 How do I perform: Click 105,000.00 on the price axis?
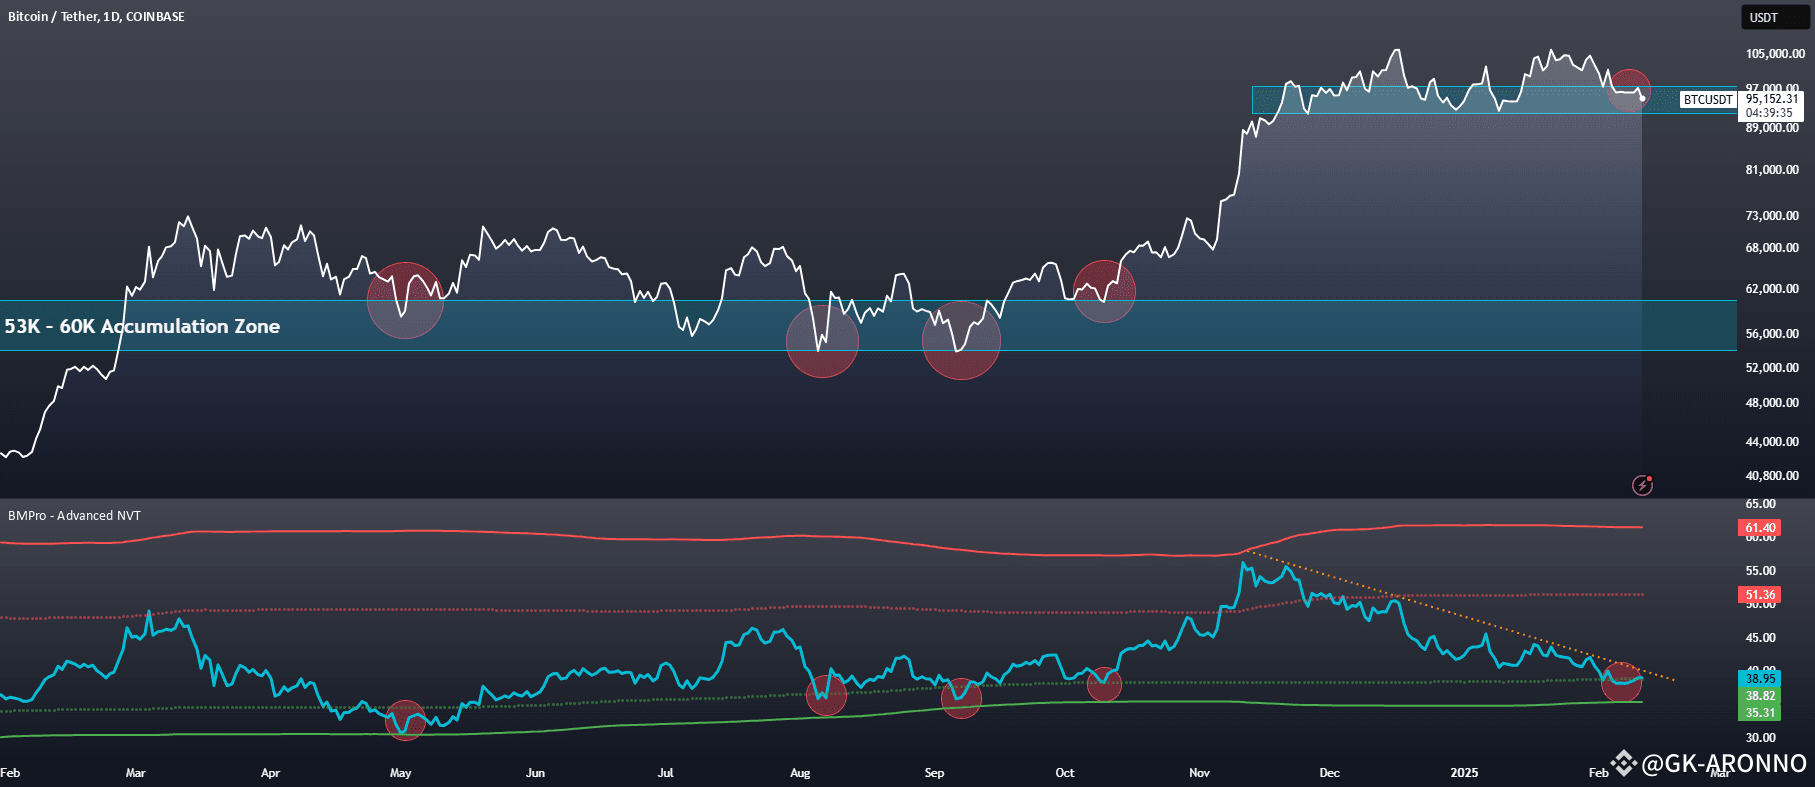(1775, 54)
